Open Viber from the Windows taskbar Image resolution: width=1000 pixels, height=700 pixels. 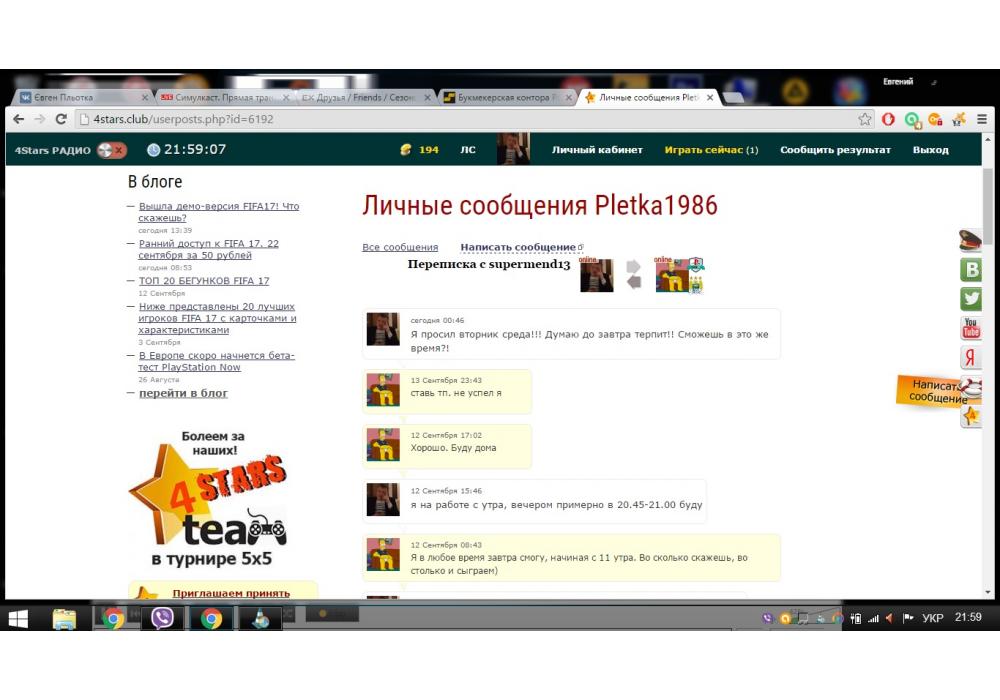pos(162,619)
